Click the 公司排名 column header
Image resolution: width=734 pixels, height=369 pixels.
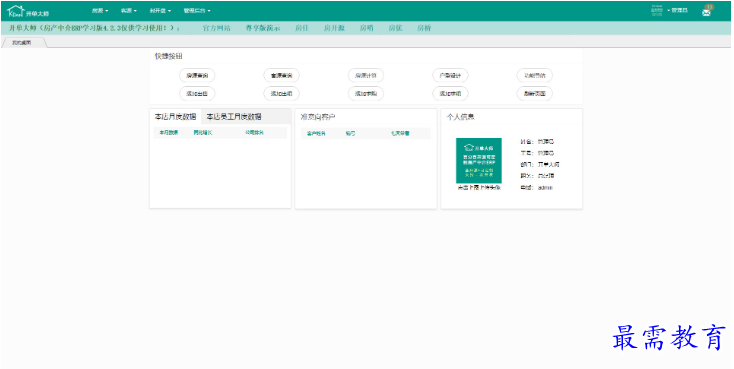coord(254,133)
